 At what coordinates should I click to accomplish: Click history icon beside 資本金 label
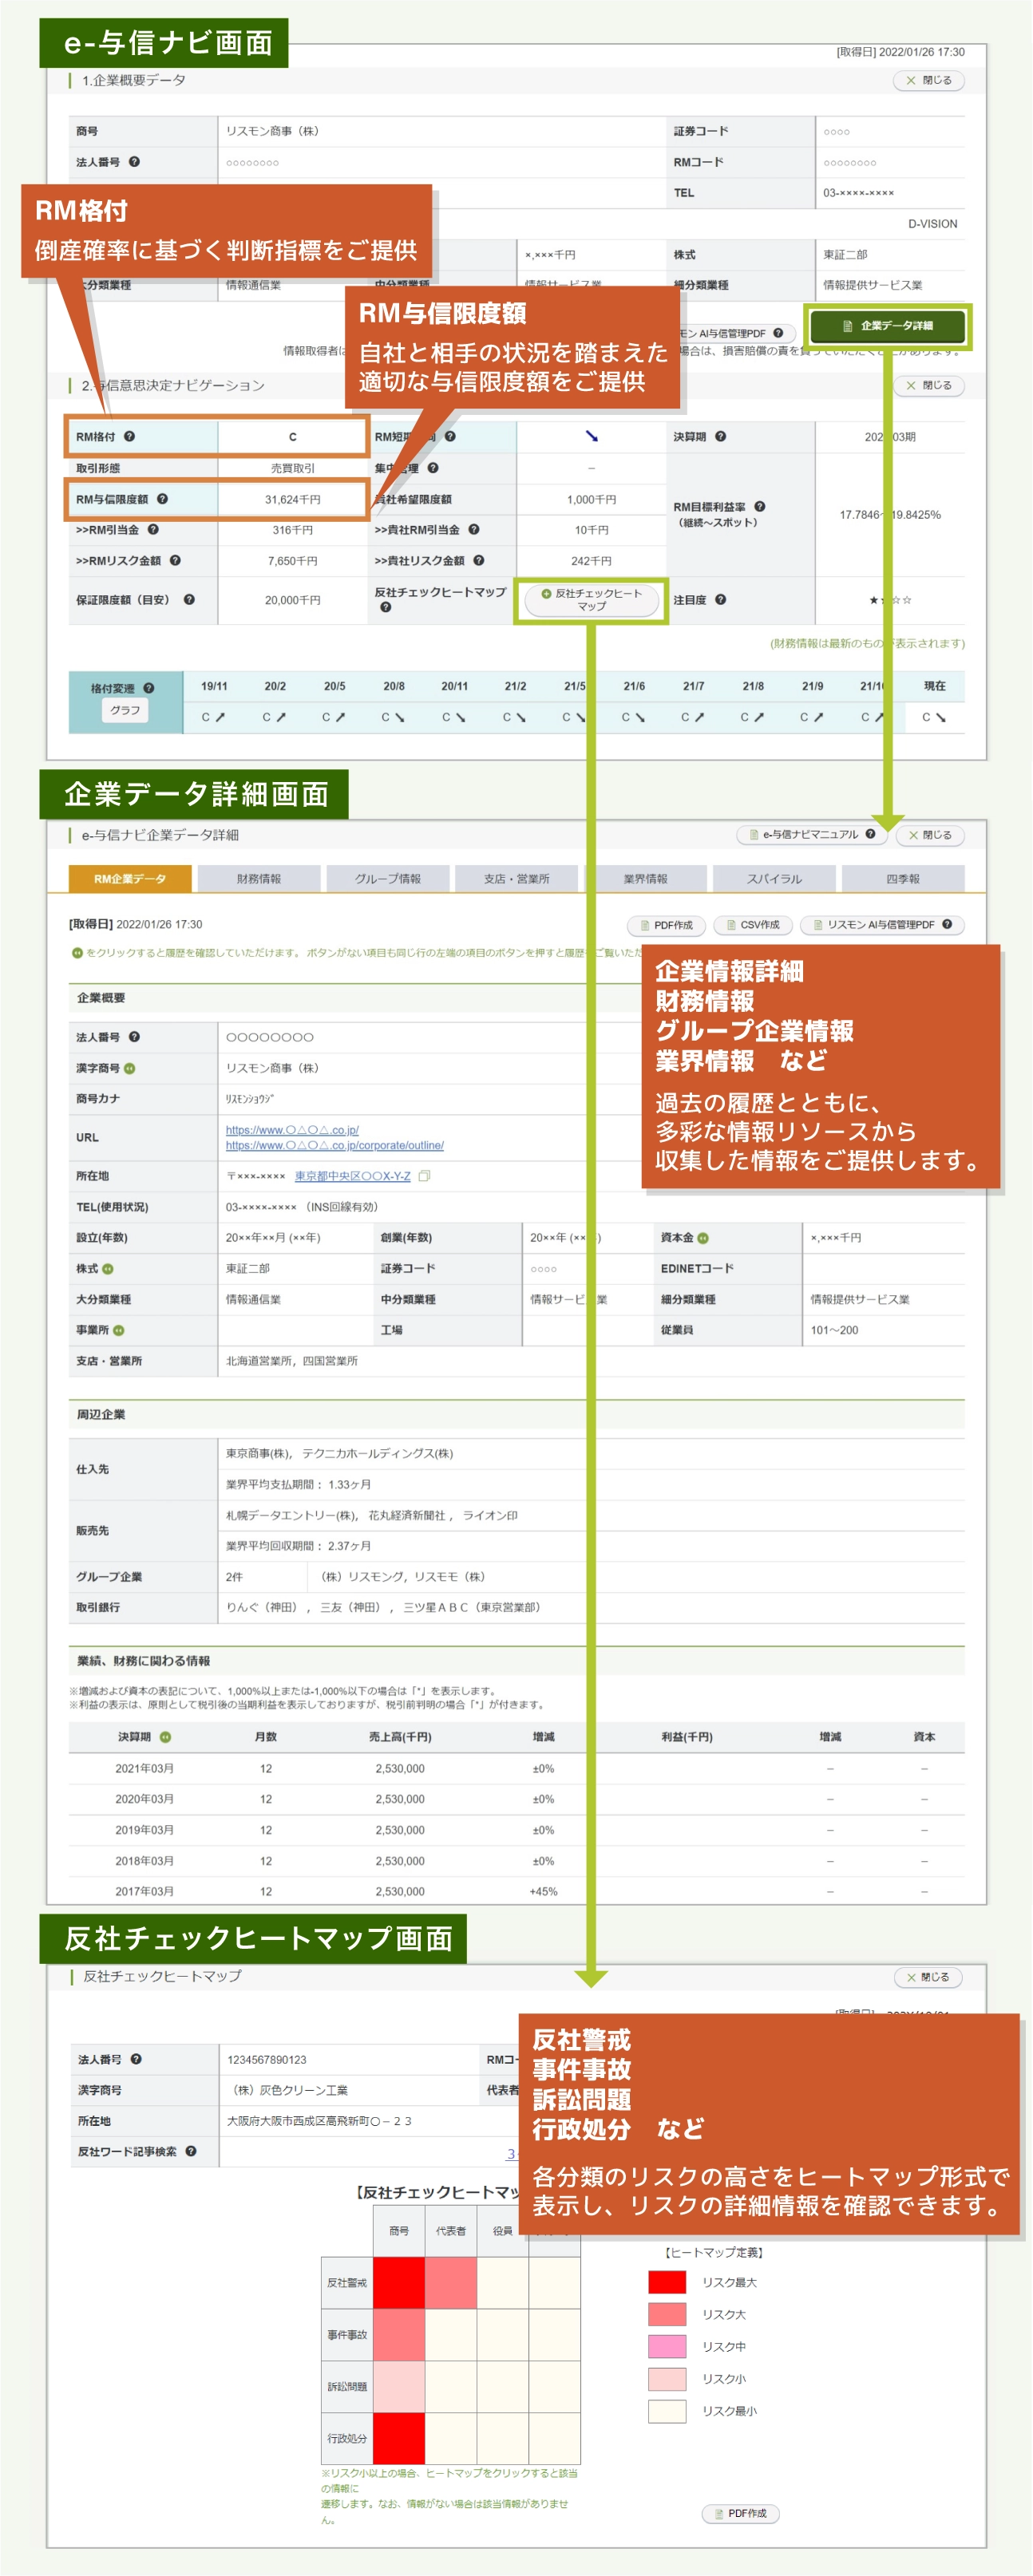tap(703, 1238)
